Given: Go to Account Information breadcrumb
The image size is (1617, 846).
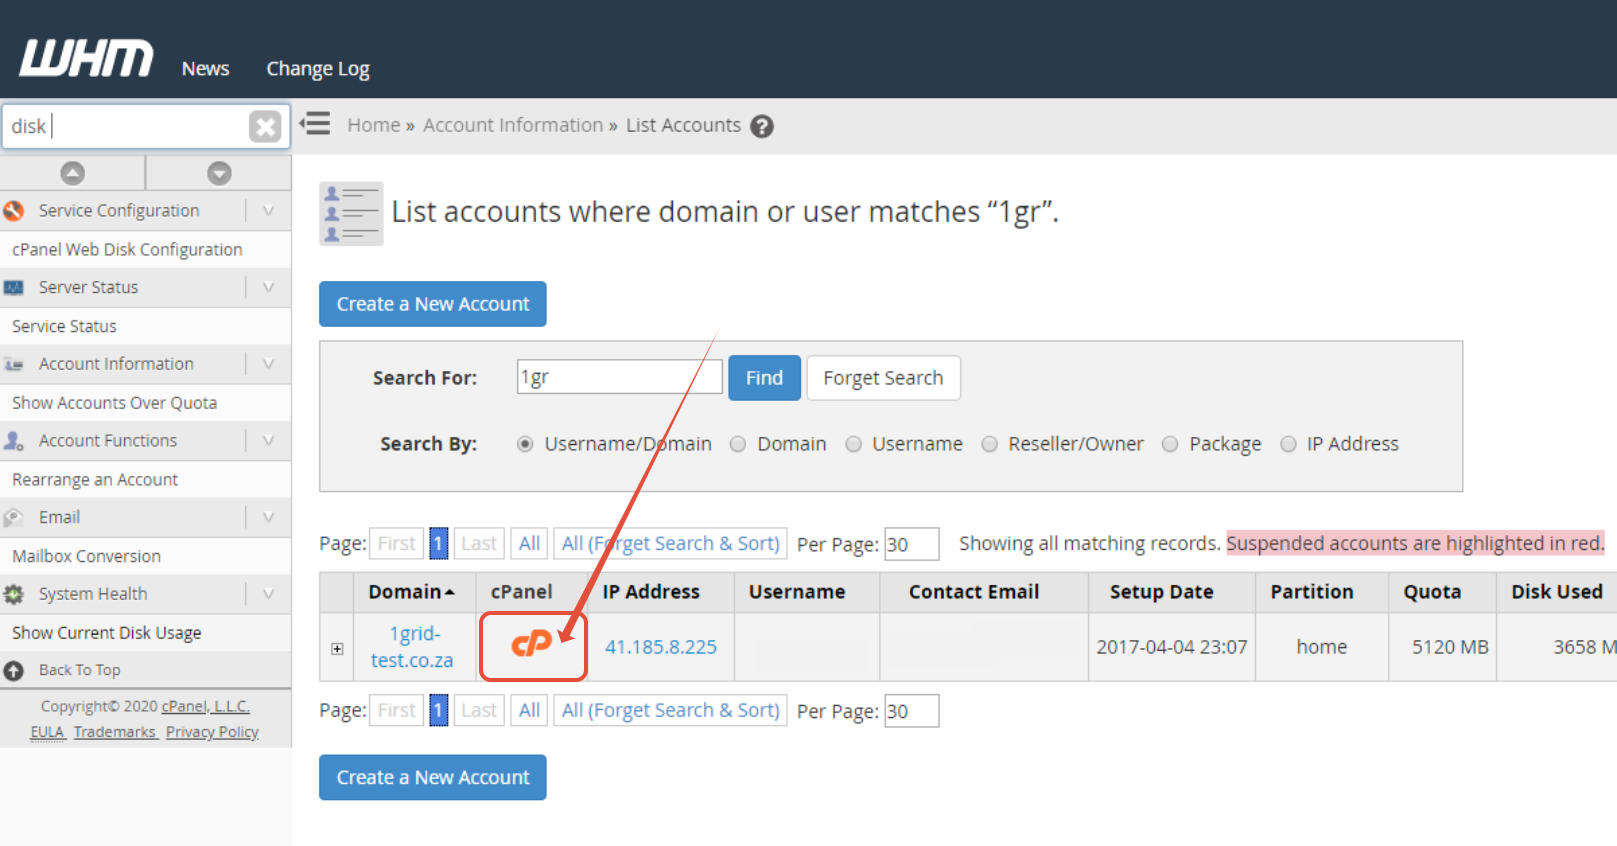Looking at the screenshot, I should 513,125.
